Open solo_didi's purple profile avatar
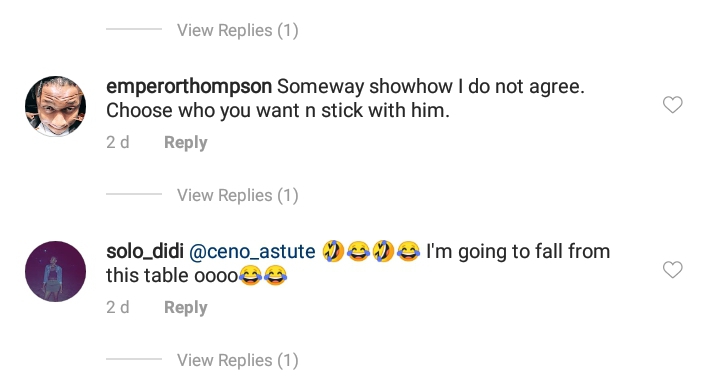 coord(55,271)
